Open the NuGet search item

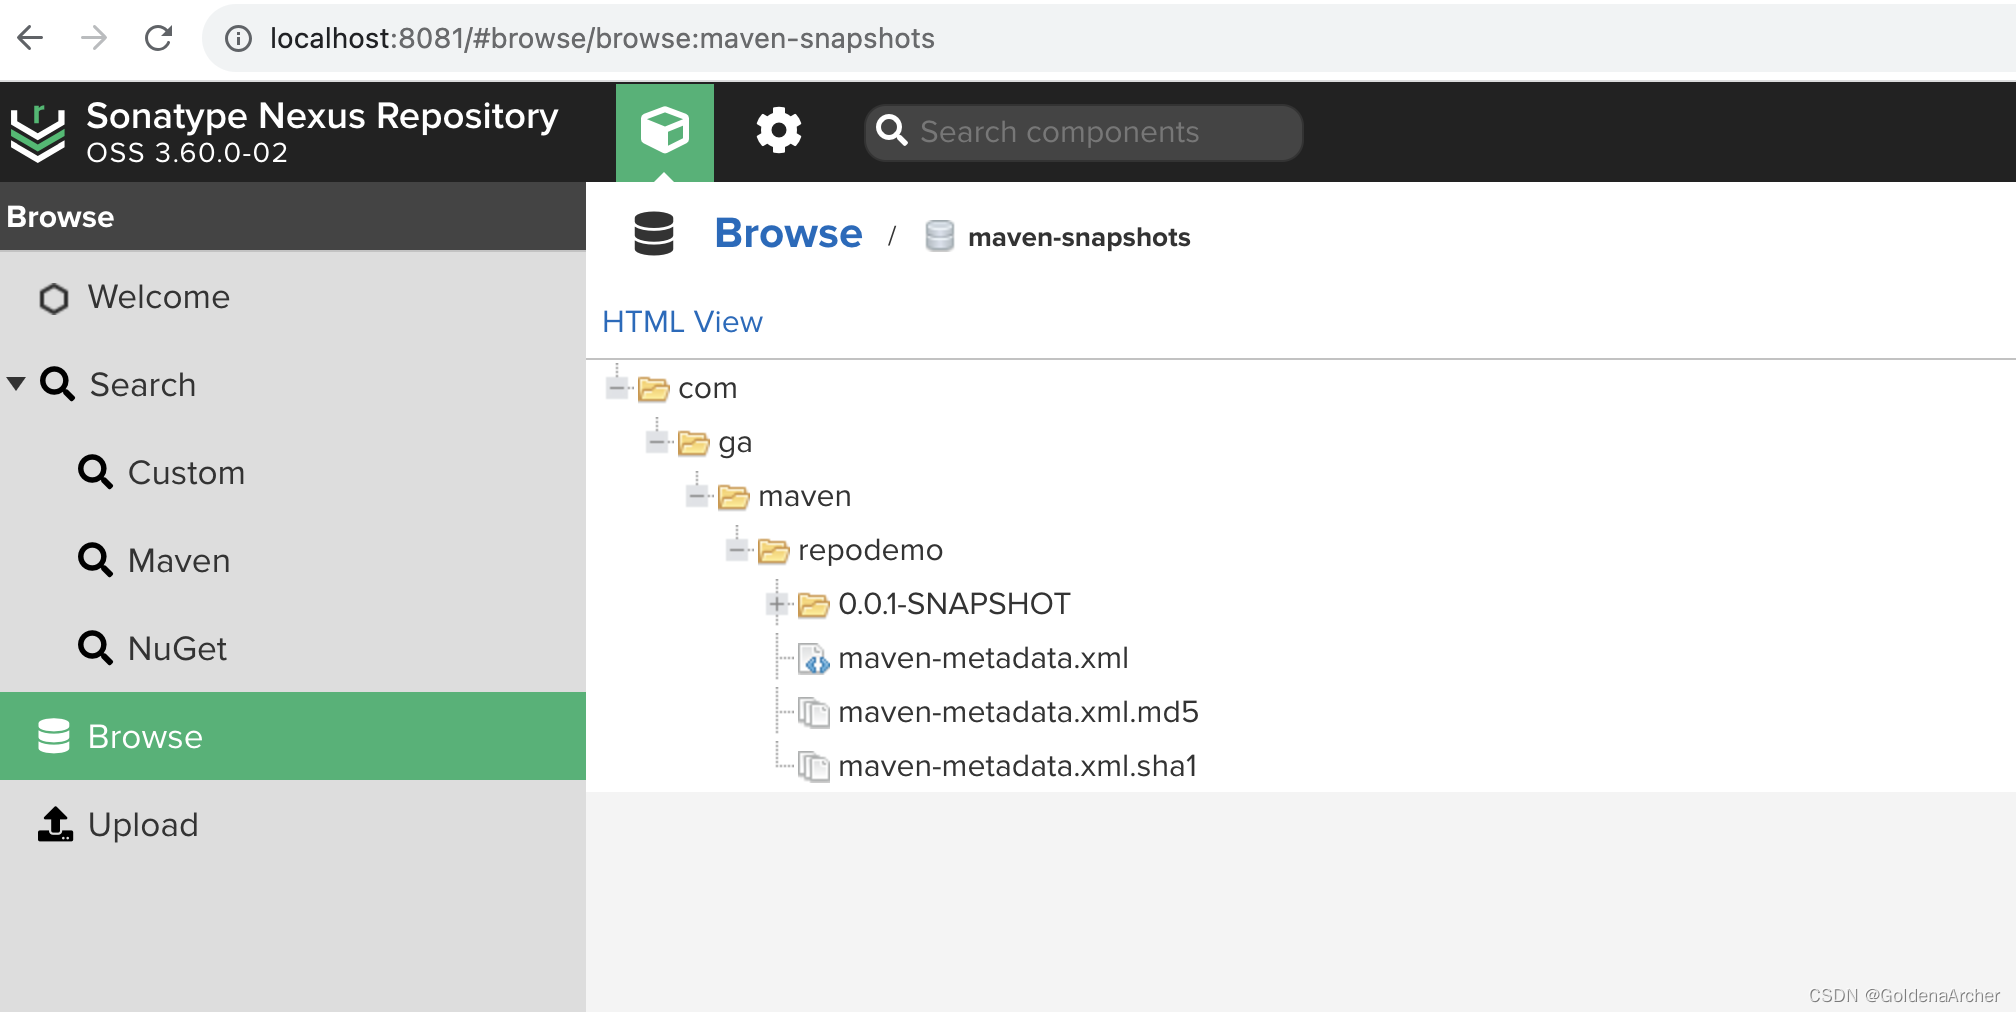[x=293, y=649]
